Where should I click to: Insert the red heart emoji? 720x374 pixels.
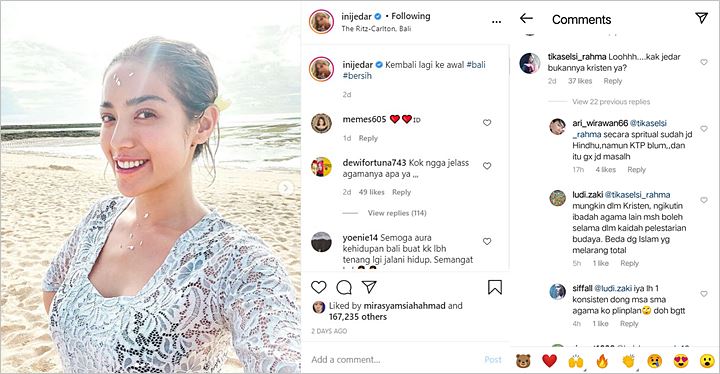(x=549, y=361)
